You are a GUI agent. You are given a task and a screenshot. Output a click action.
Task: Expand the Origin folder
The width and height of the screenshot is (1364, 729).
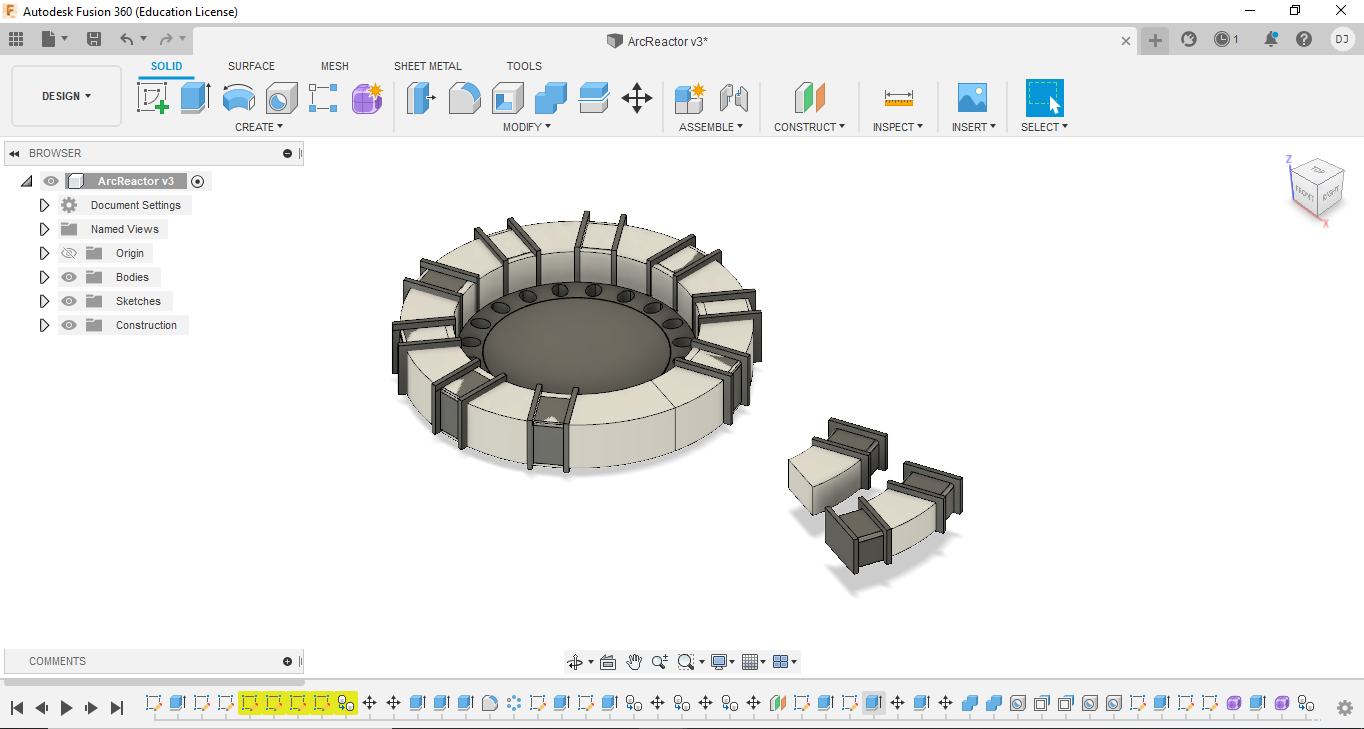[44, 253]
